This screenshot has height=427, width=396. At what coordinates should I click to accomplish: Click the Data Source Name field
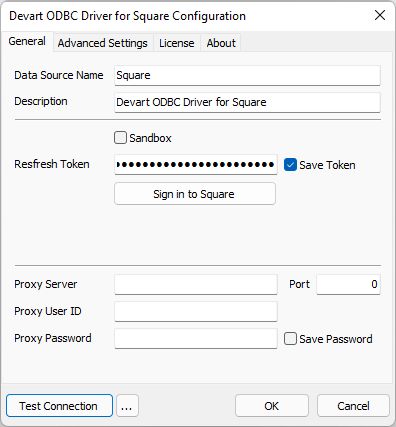247,75
